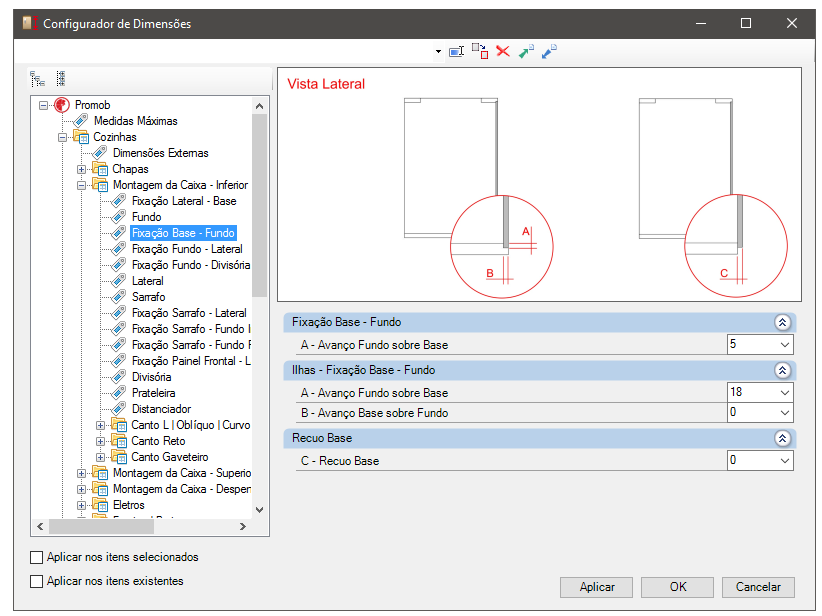
Task: Select Fixação Lateral - Base item
Action: pyautogui.click(x=184, y=201)
